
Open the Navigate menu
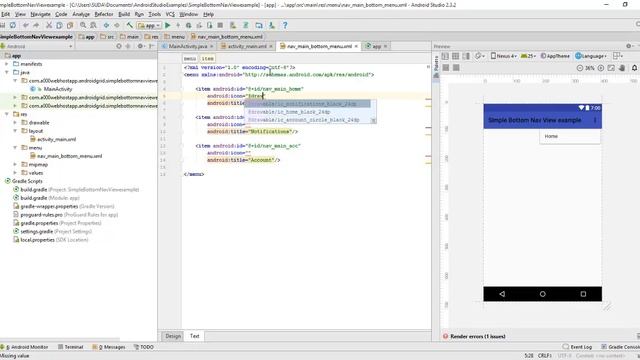[x=40, y=14]
